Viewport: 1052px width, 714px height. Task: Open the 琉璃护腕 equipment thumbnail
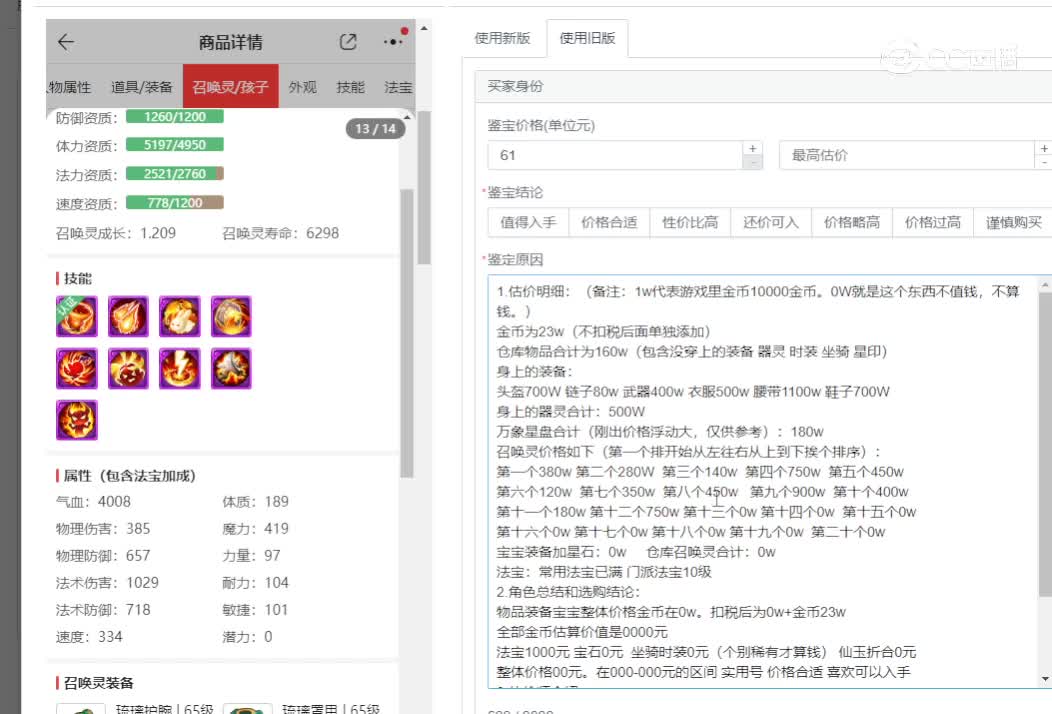pyautogui.click(x=81, y=709)
